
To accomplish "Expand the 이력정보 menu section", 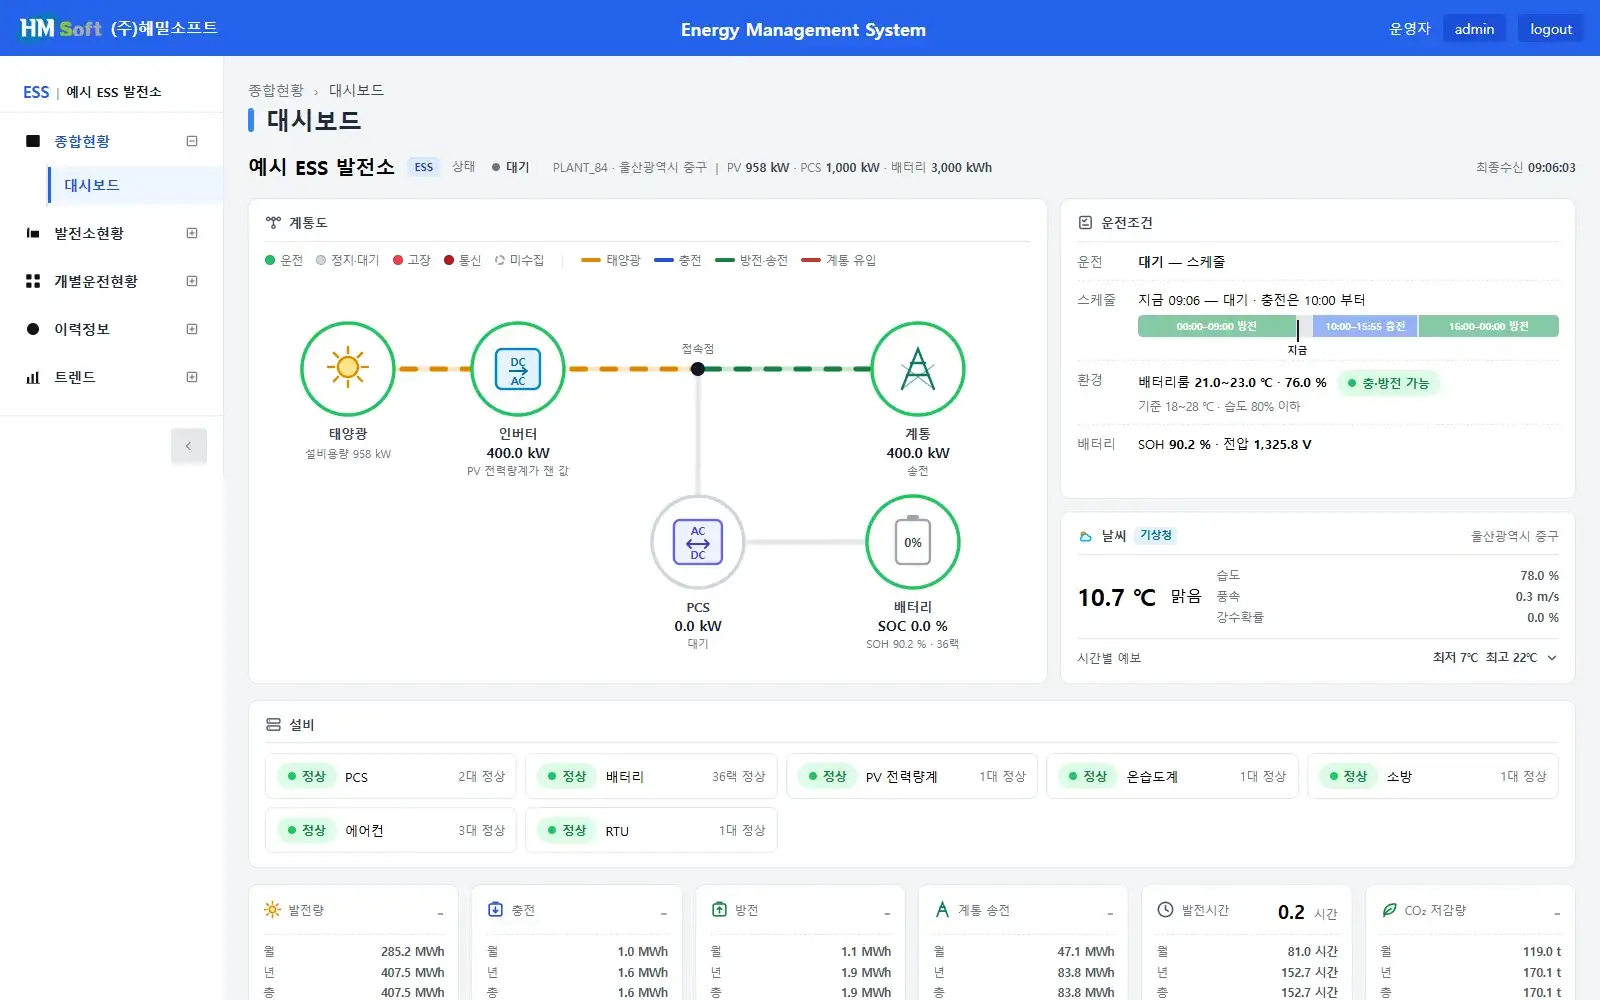I will click(192, 329).
